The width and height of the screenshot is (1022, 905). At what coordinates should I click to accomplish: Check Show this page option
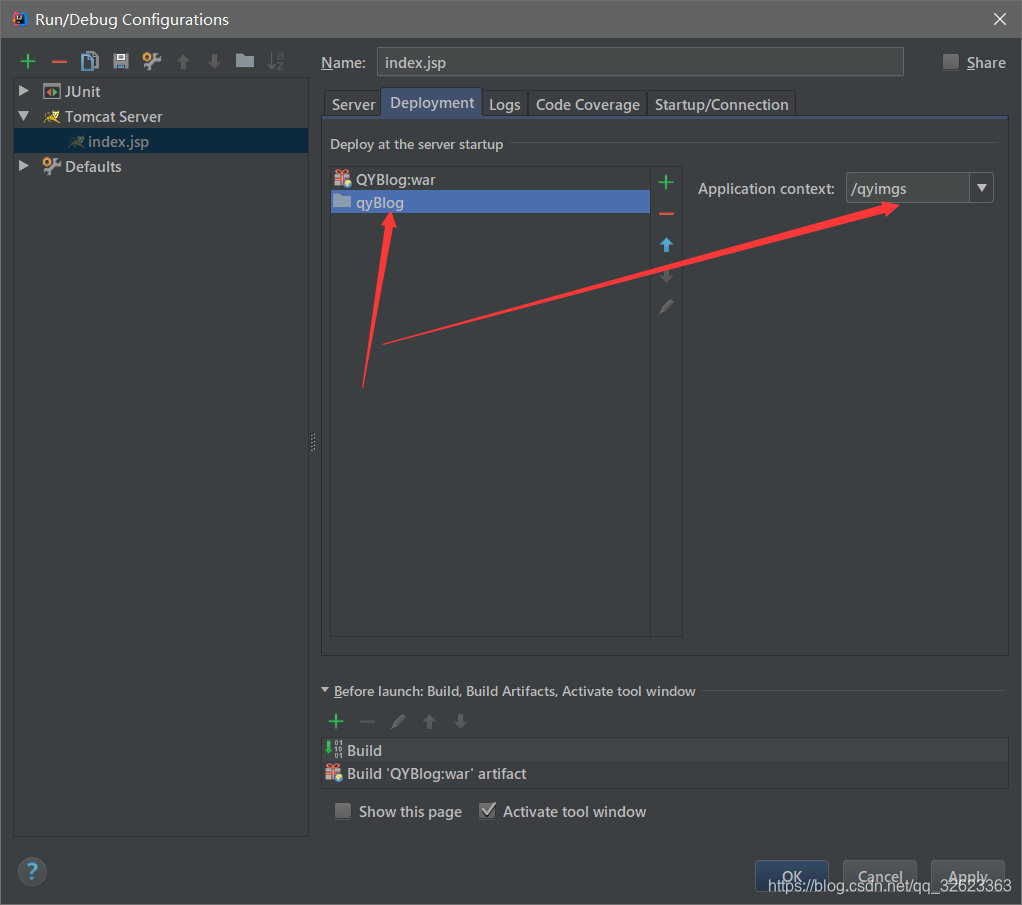coord(342,810)
